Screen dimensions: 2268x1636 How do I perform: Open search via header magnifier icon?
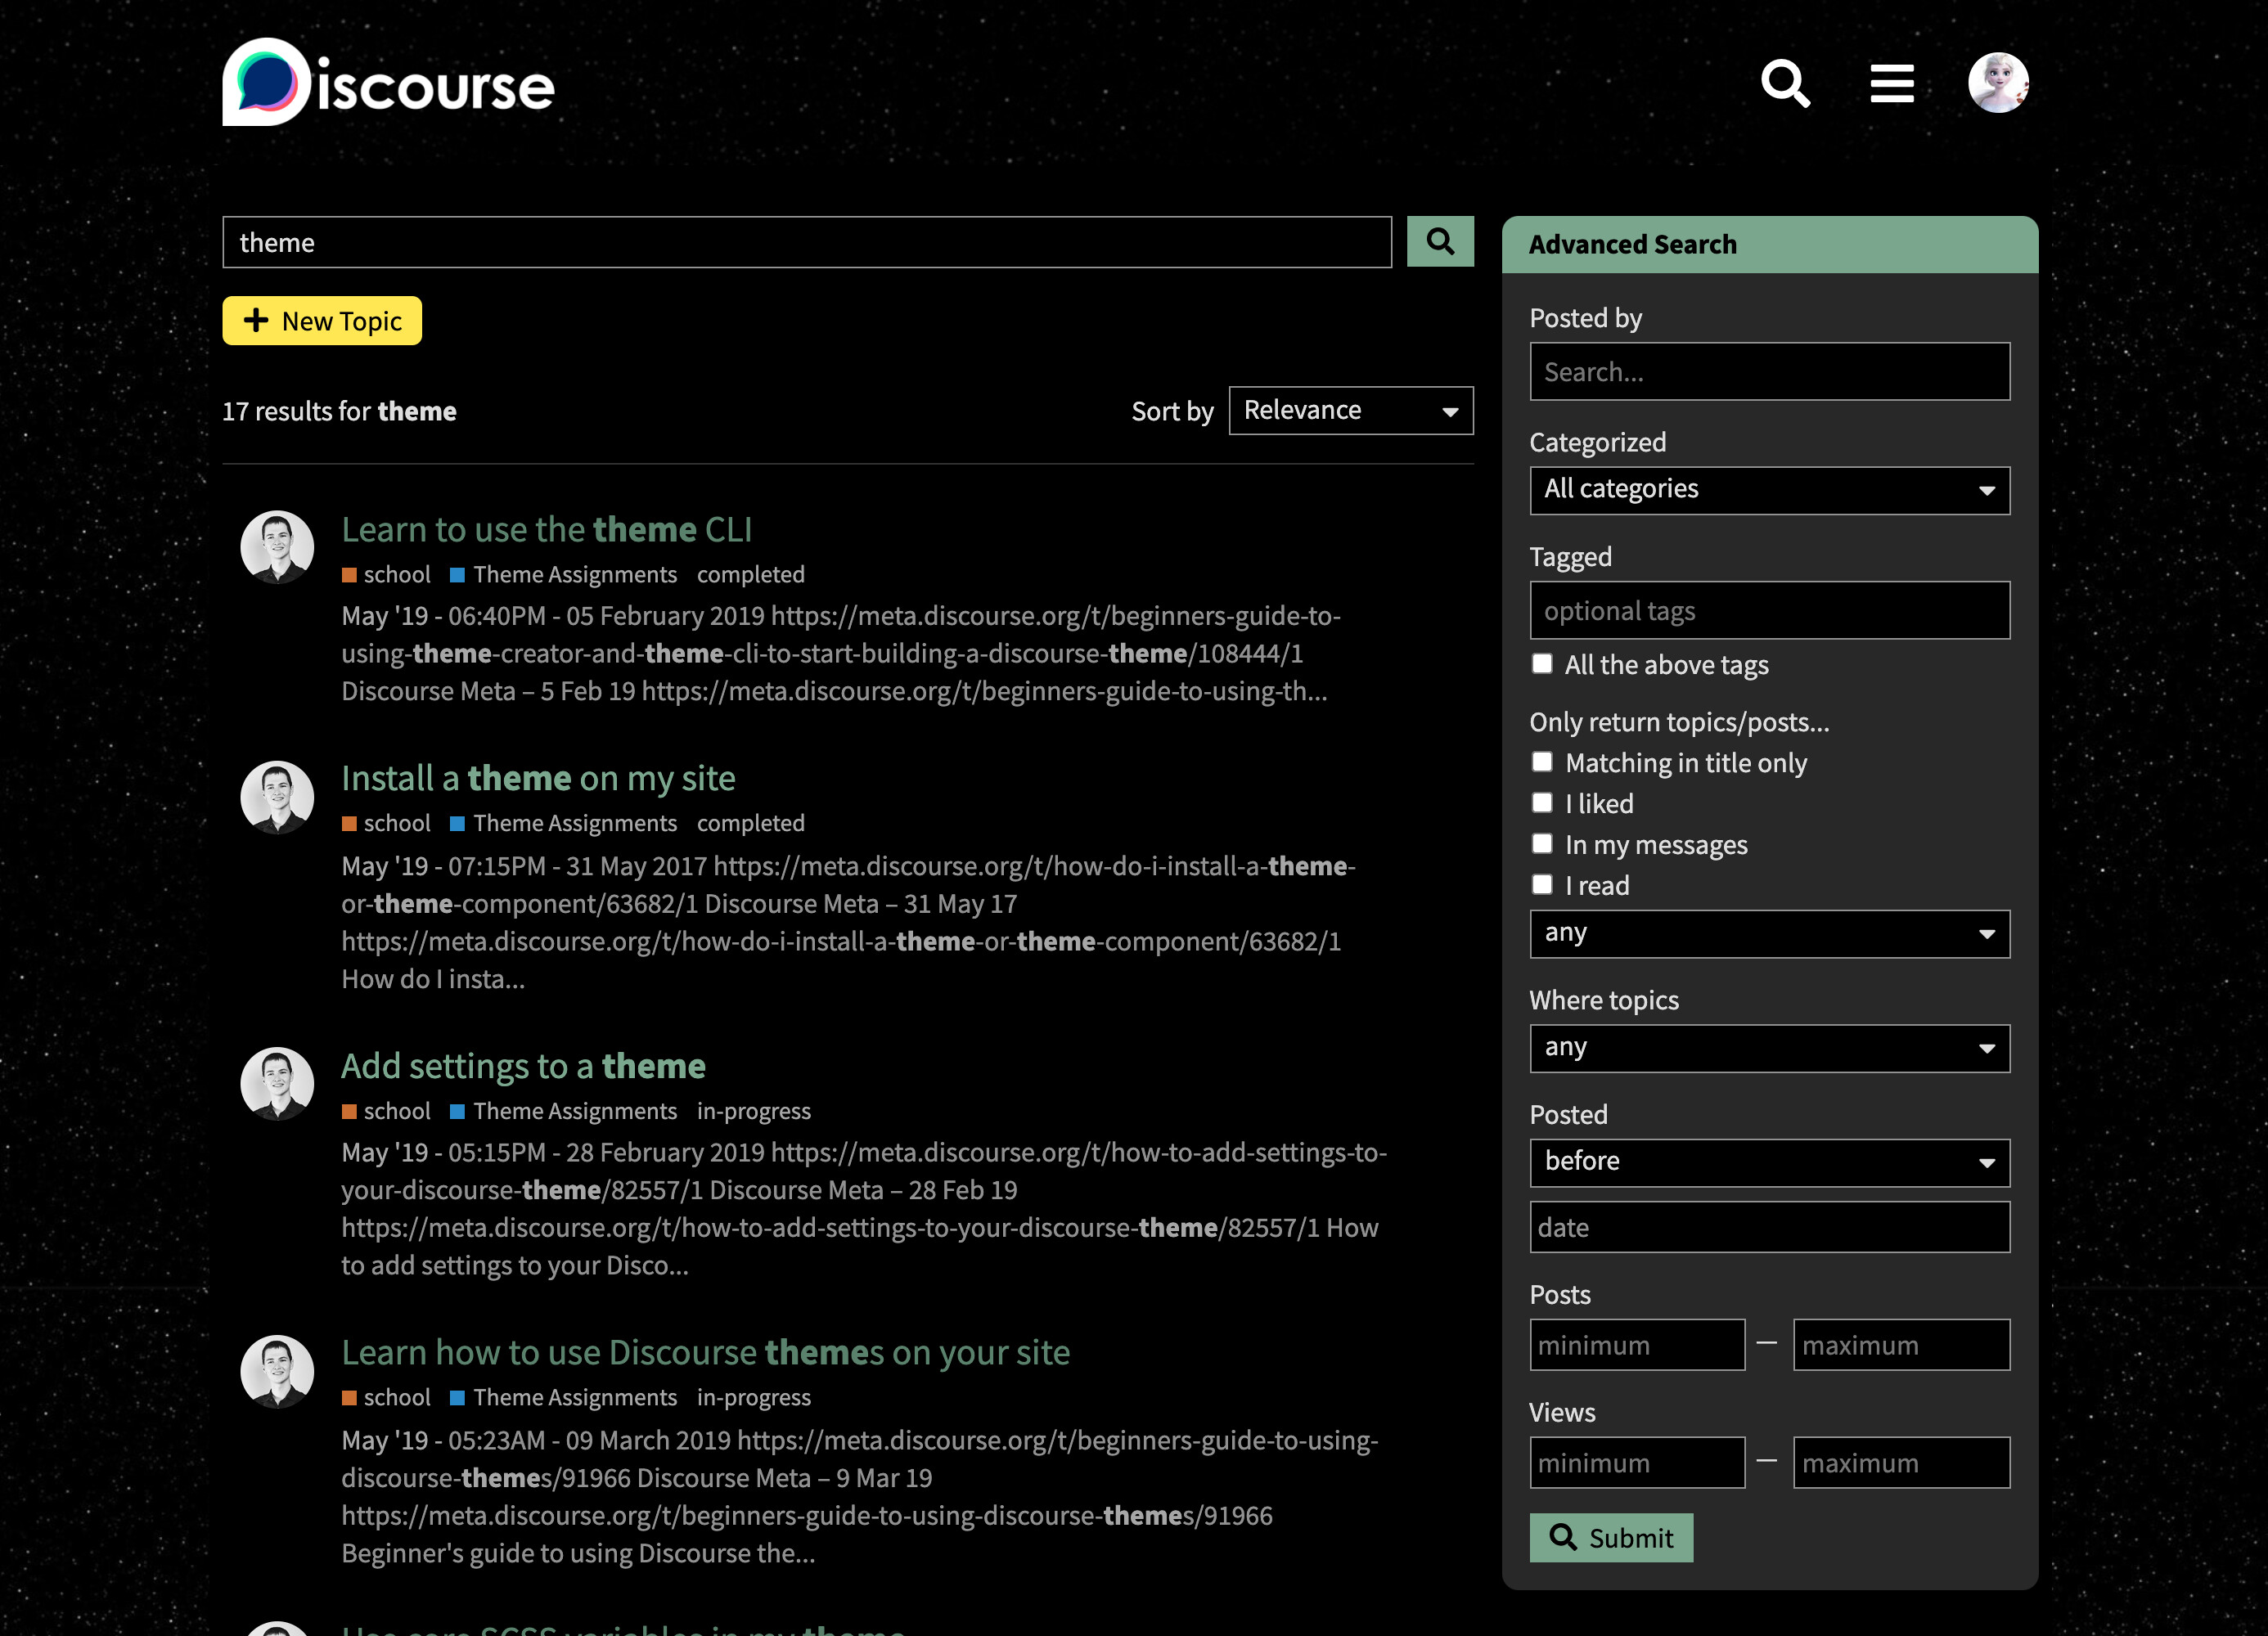pyautogui.click(x=1785, y=84)
